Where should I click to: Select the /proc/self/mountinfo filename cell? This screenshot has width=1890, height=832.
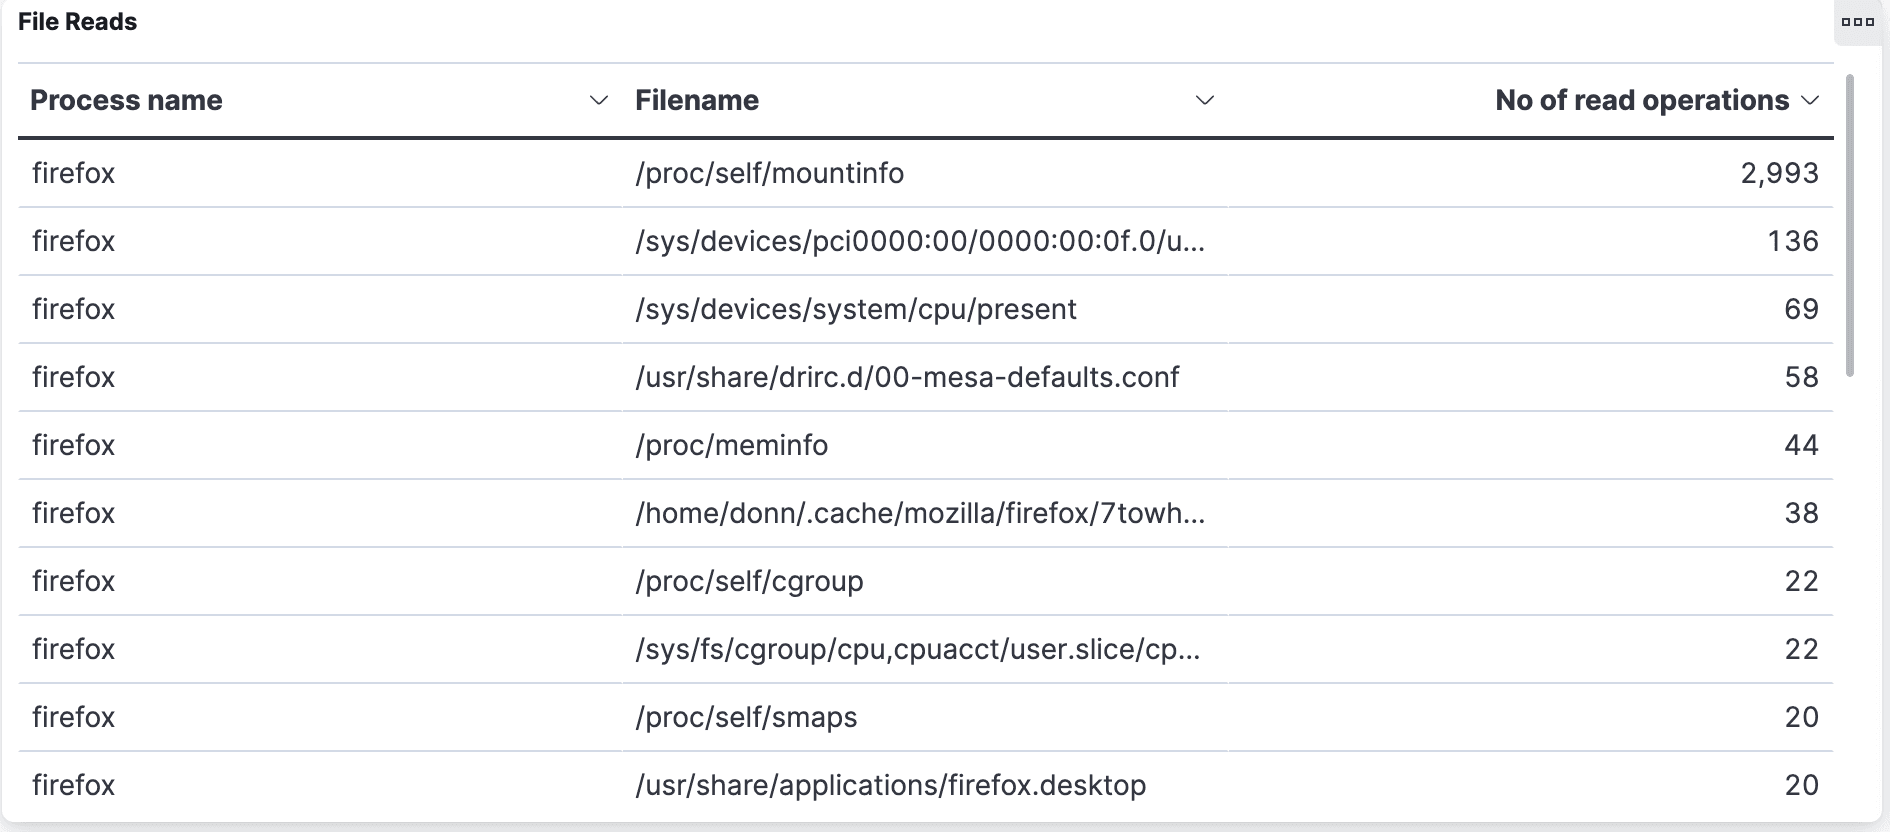[769, 173]
